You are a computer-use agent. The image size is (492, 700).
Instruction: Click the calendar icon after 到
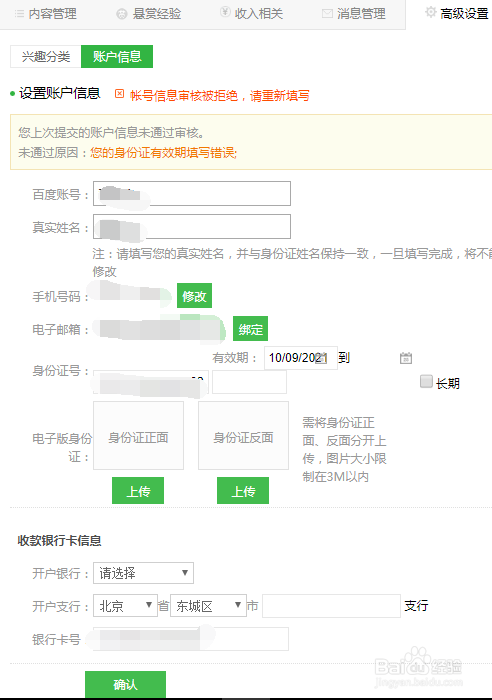point(405,358)
